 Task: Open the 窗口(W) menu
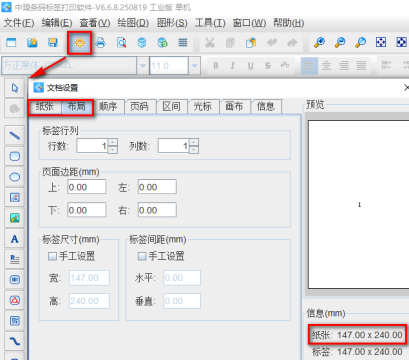click(249, 23)
